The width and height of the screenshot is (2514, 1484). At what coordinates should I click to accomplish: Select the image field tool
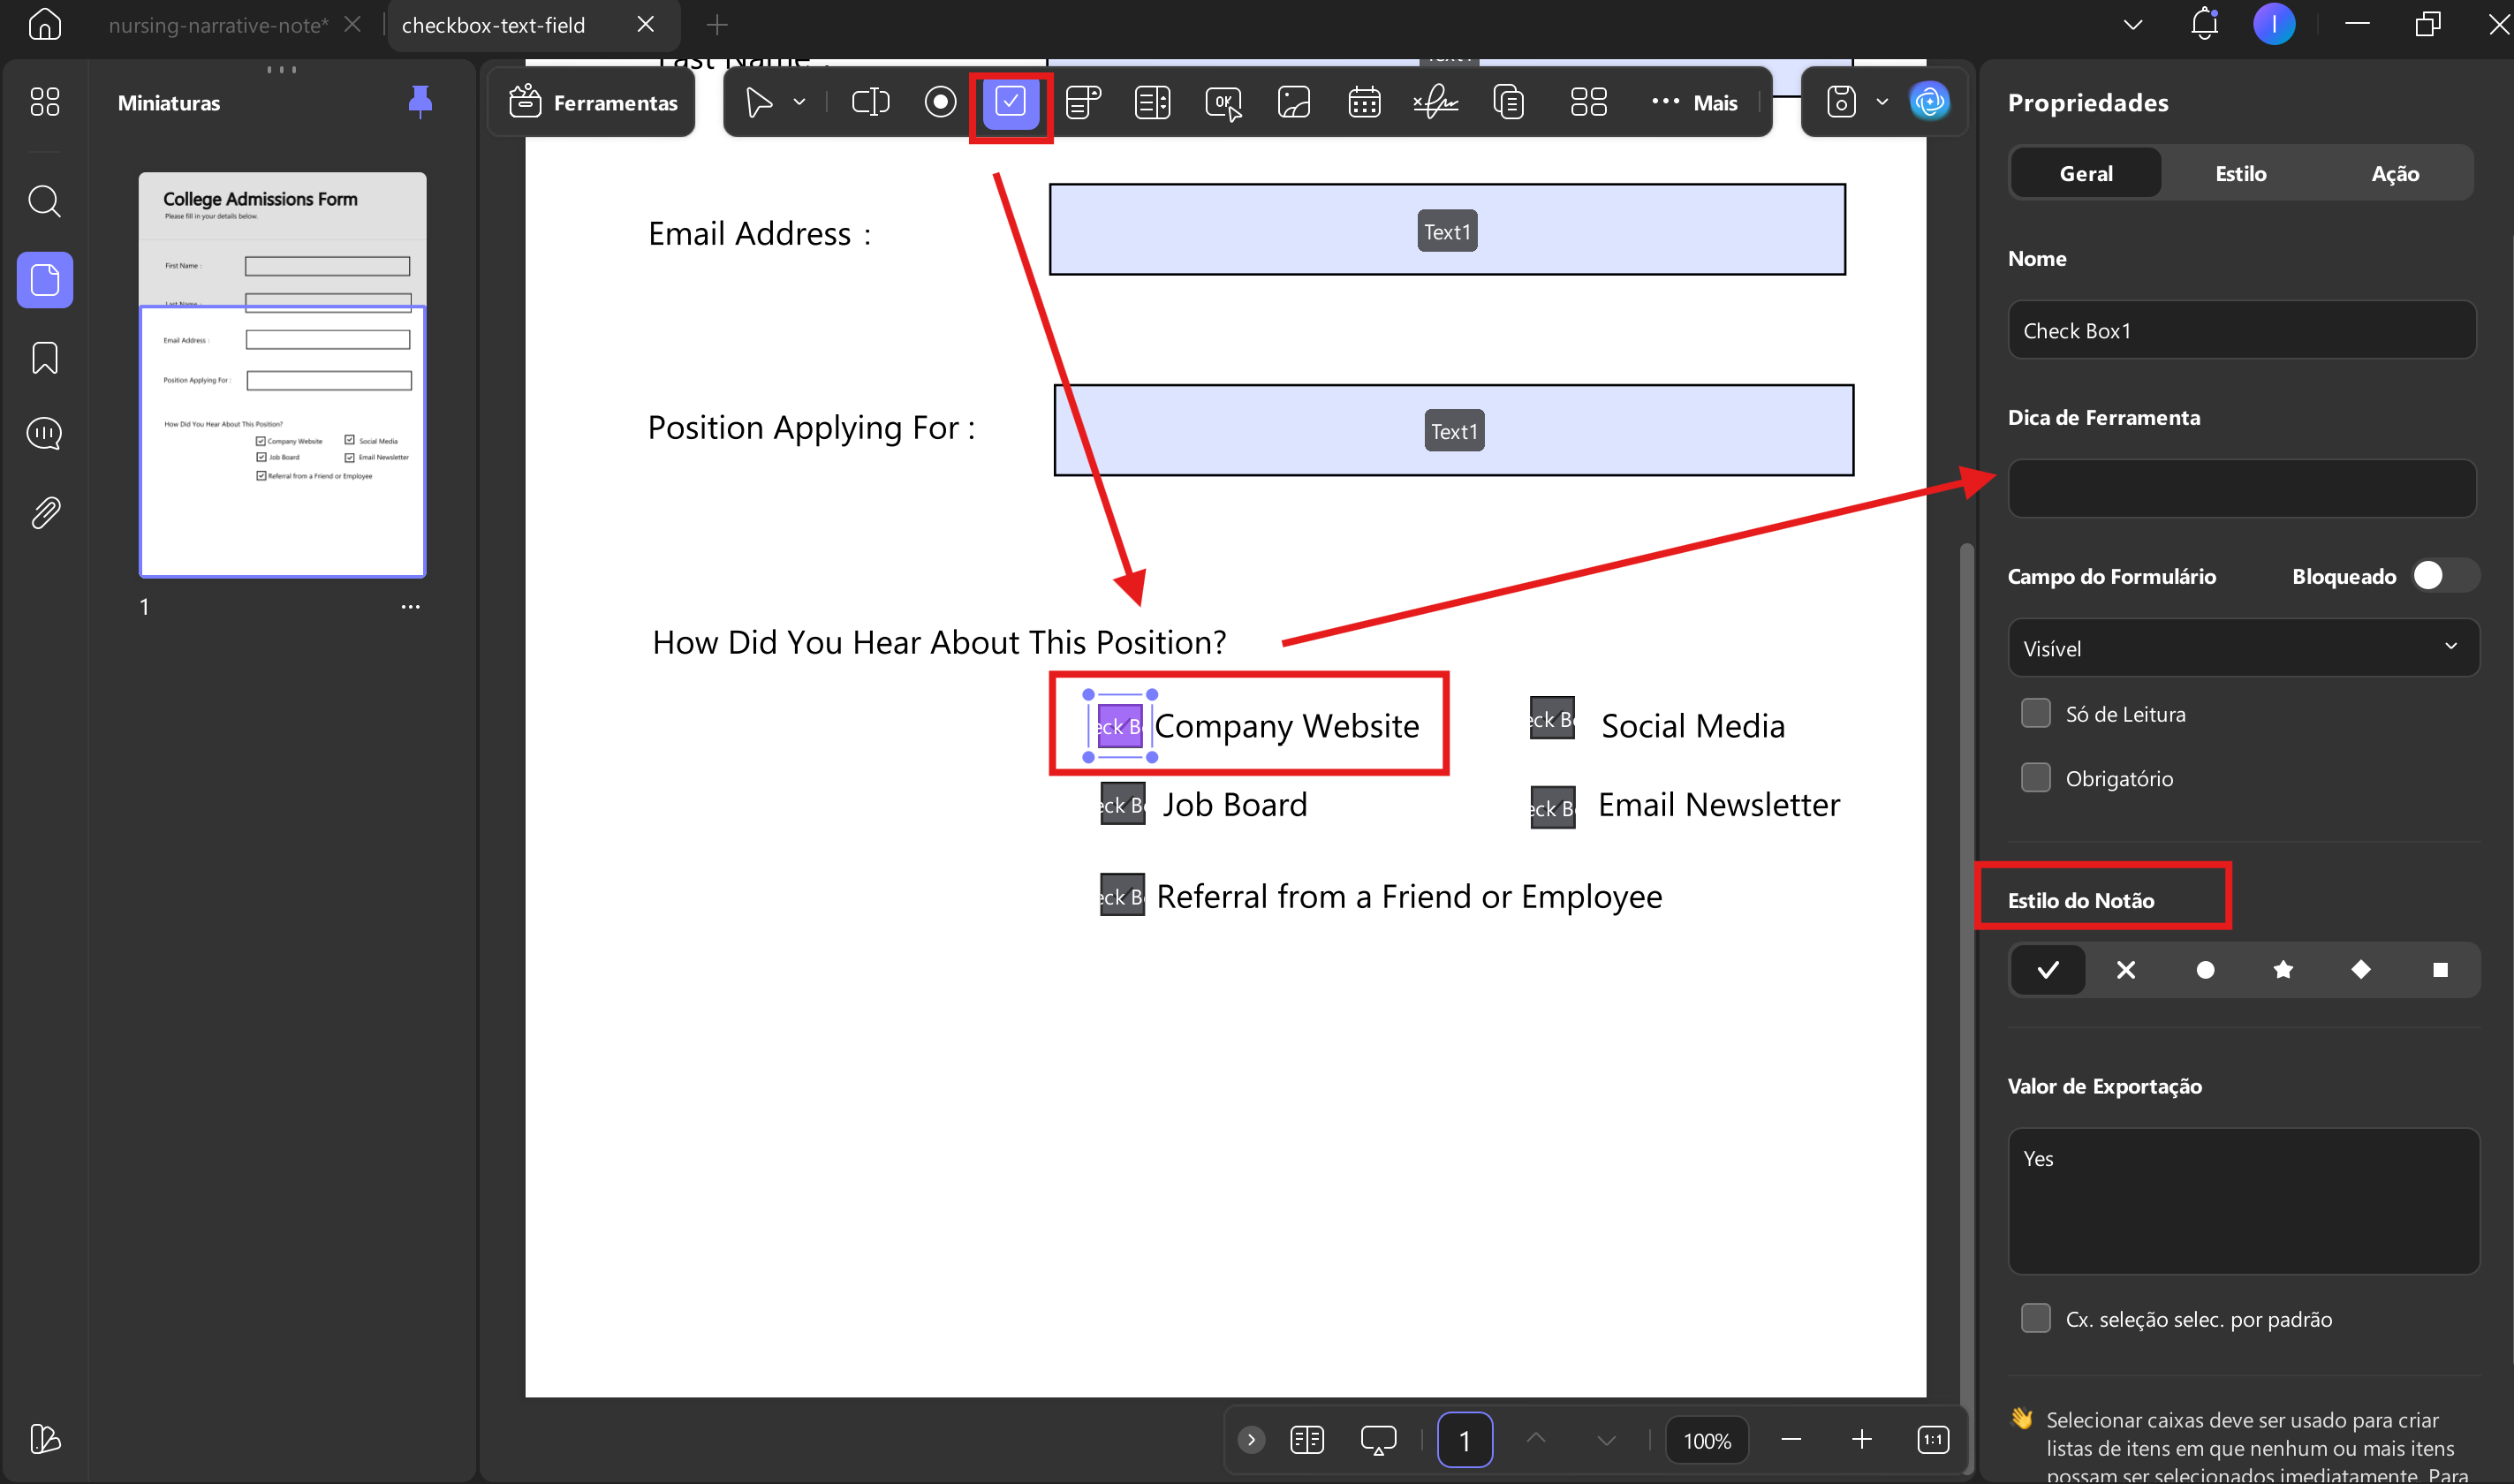click(x=1294, y=102)
